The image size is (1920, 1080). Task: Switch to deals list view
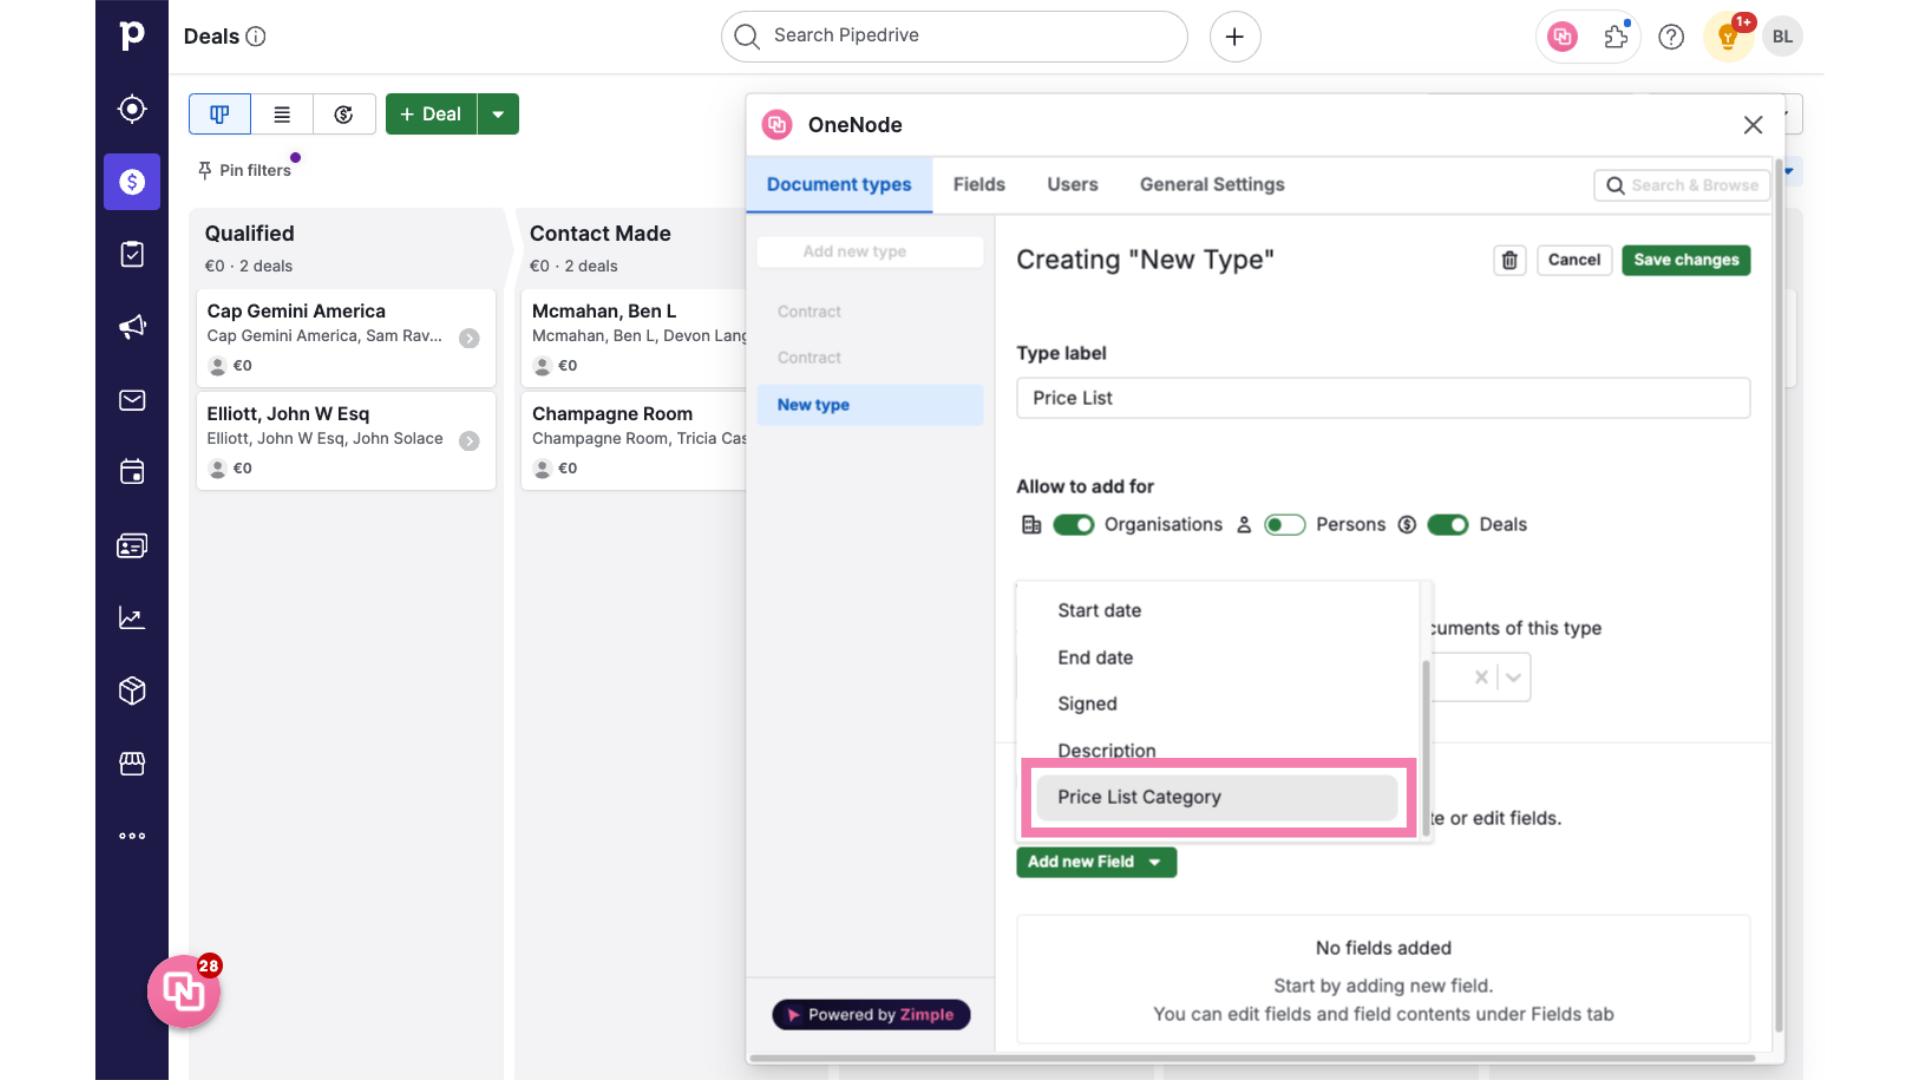point(282,114)
